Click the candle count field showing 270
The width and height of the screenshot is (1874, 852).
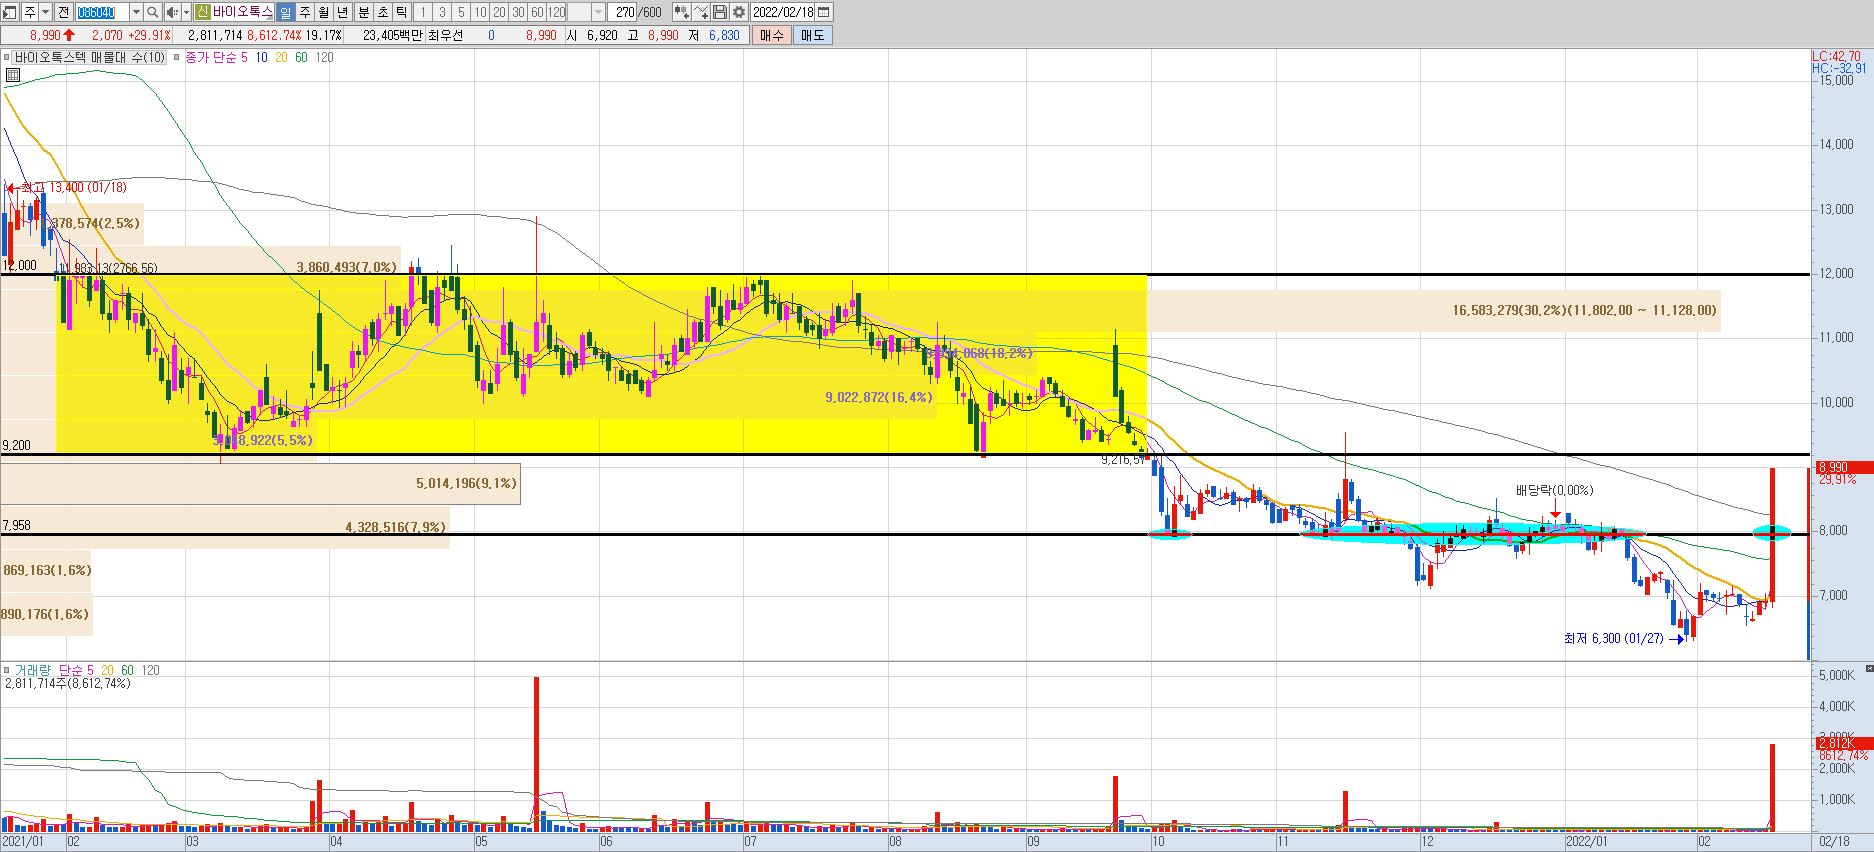623,12
